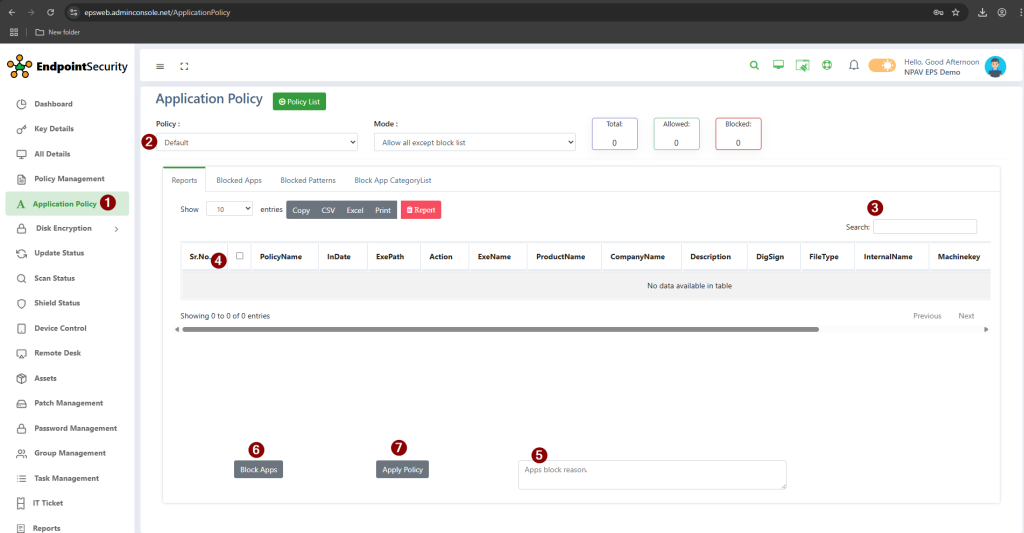The width and height of the screenshot is (1024, 533).
Task: Click the green search icon in header
Action: pyautogui.click(x=755, y=66)
